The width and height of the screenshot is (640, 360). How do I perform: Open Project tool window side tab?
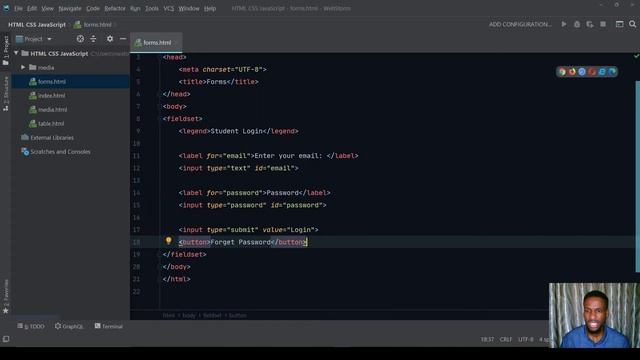coord(6,50)
